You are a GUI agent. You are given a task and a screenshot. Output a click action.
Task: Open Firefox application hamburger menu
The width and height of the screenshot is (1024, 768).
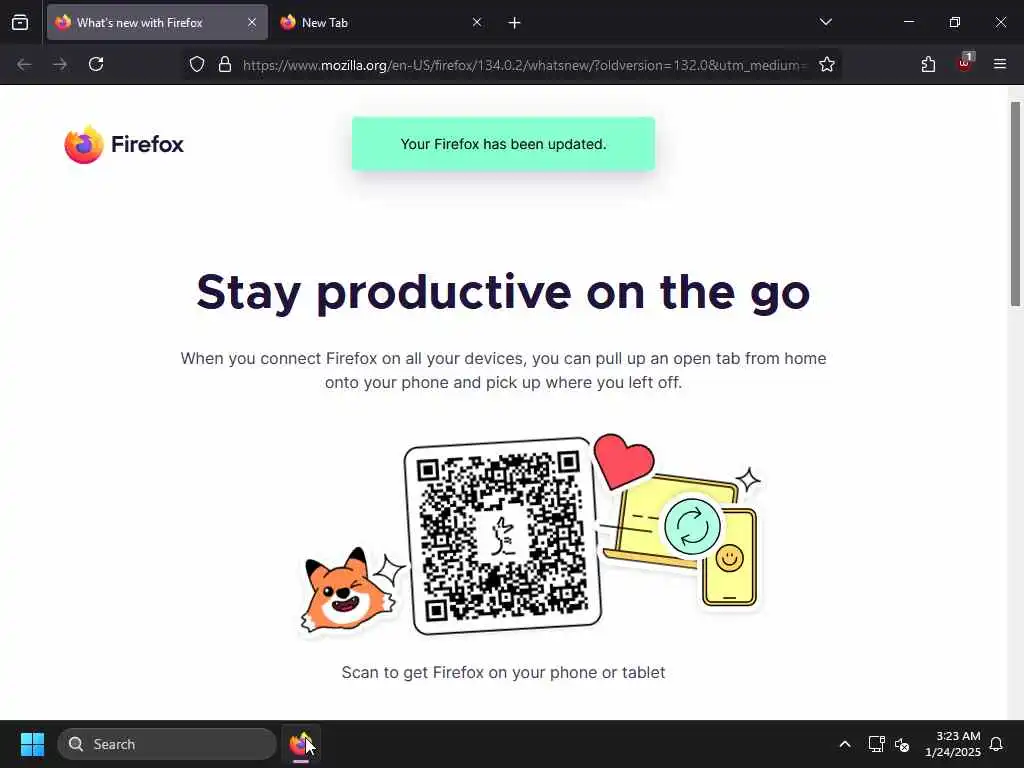tap(1000, 64)
